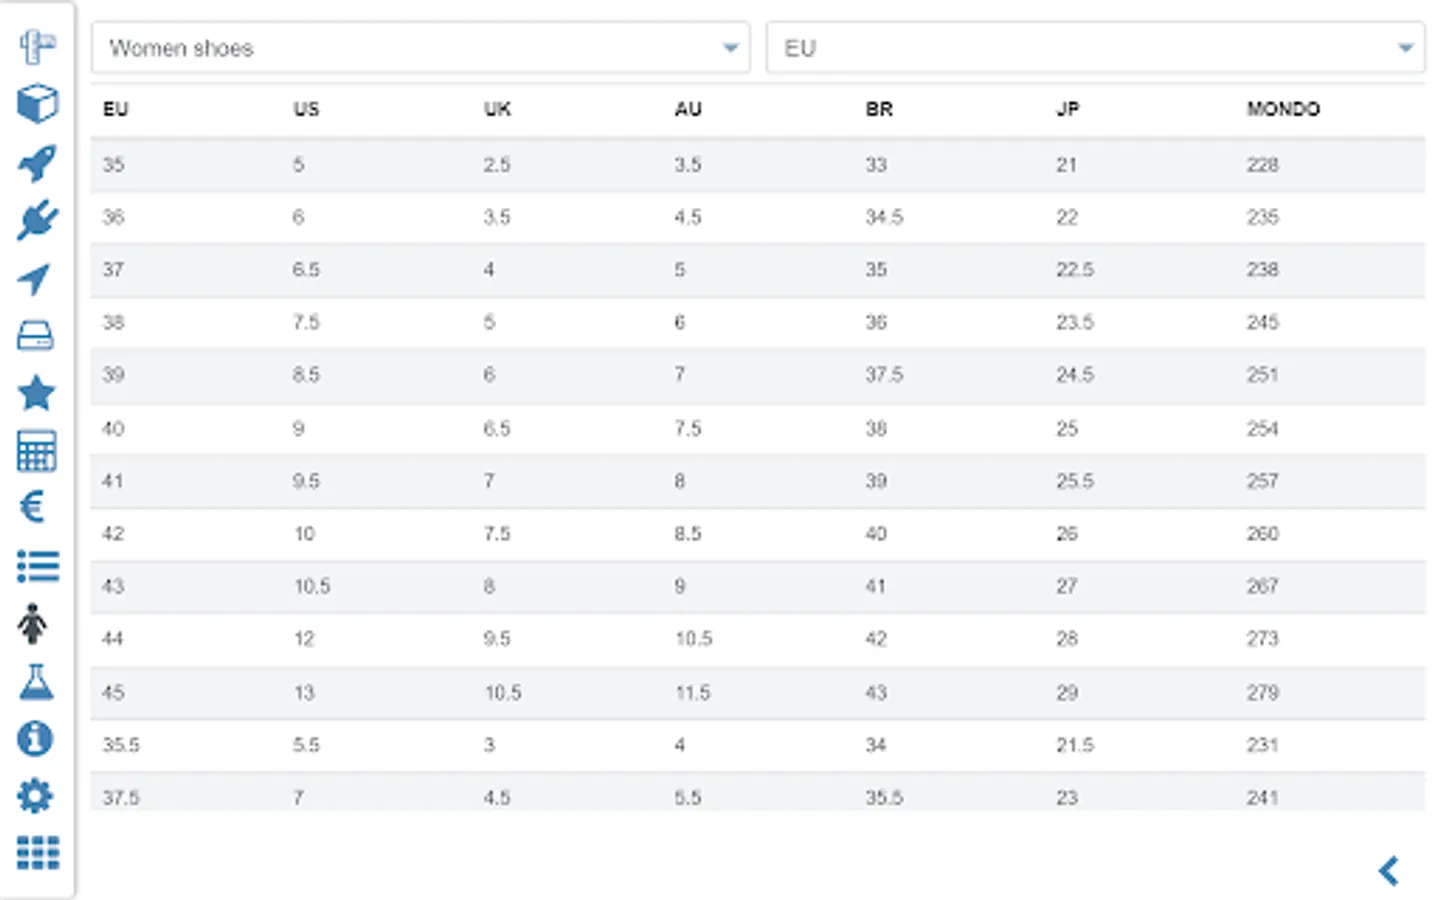Select the power plug icon

(37, 220)
